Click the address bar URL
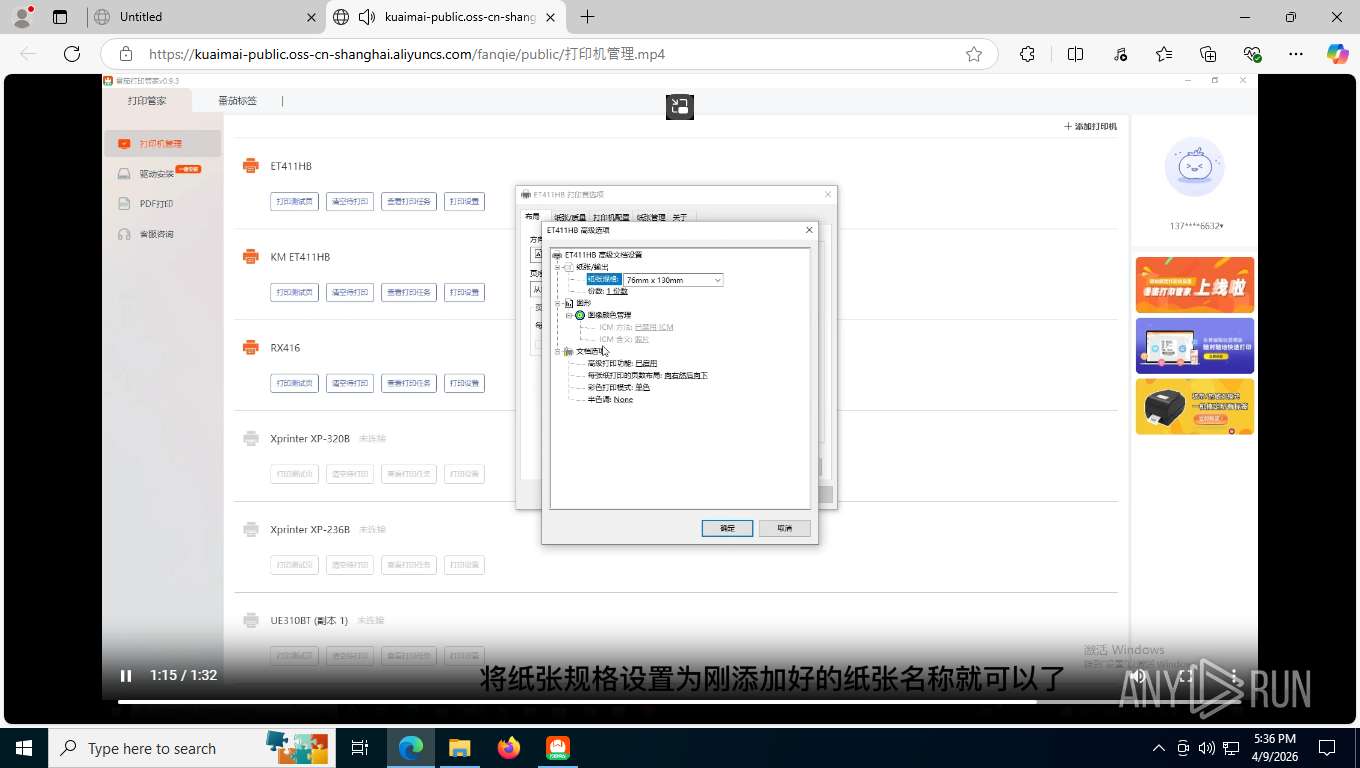 click(x=407, y=54)
